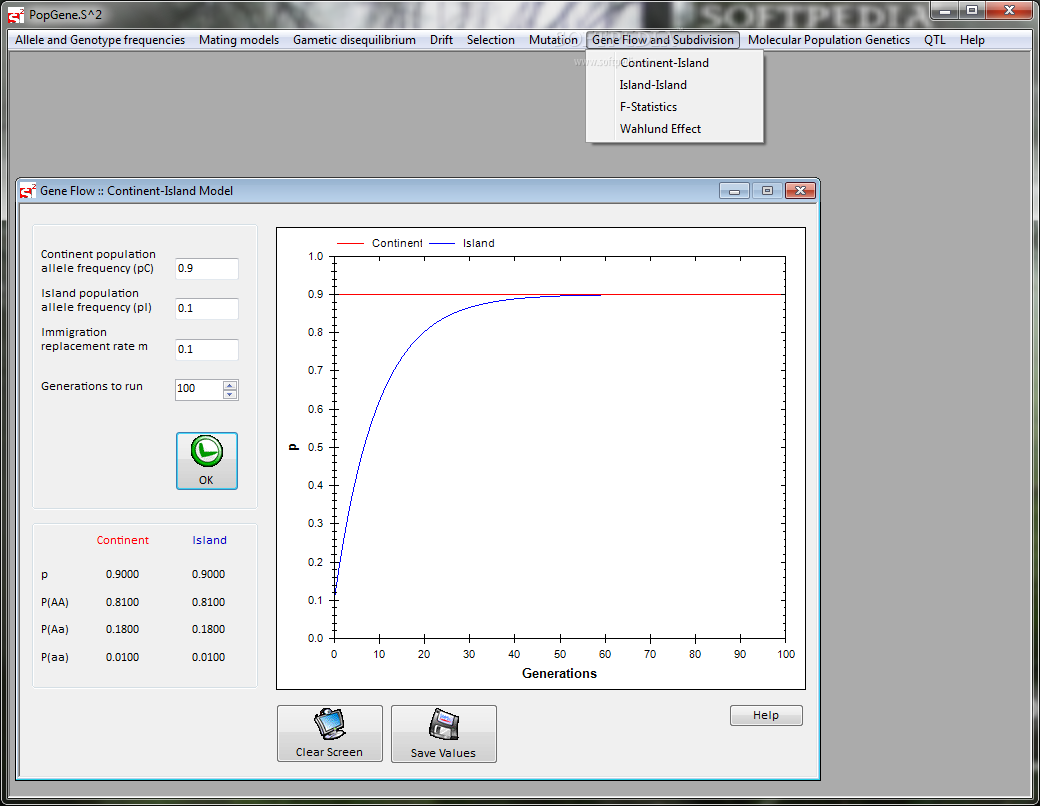Open the Gametic disequilibrium menu
The width and height of the screenshot is (1040, 806).
pyautogui.click(x=354, y=40)
